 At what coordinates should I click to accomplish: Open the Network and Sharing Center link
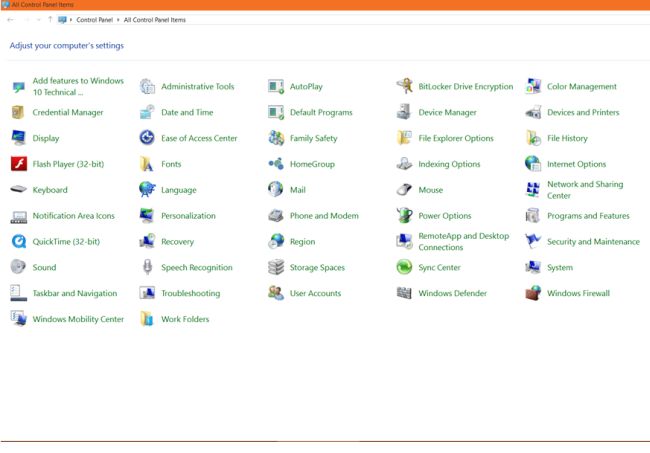[x=585, y=190]
